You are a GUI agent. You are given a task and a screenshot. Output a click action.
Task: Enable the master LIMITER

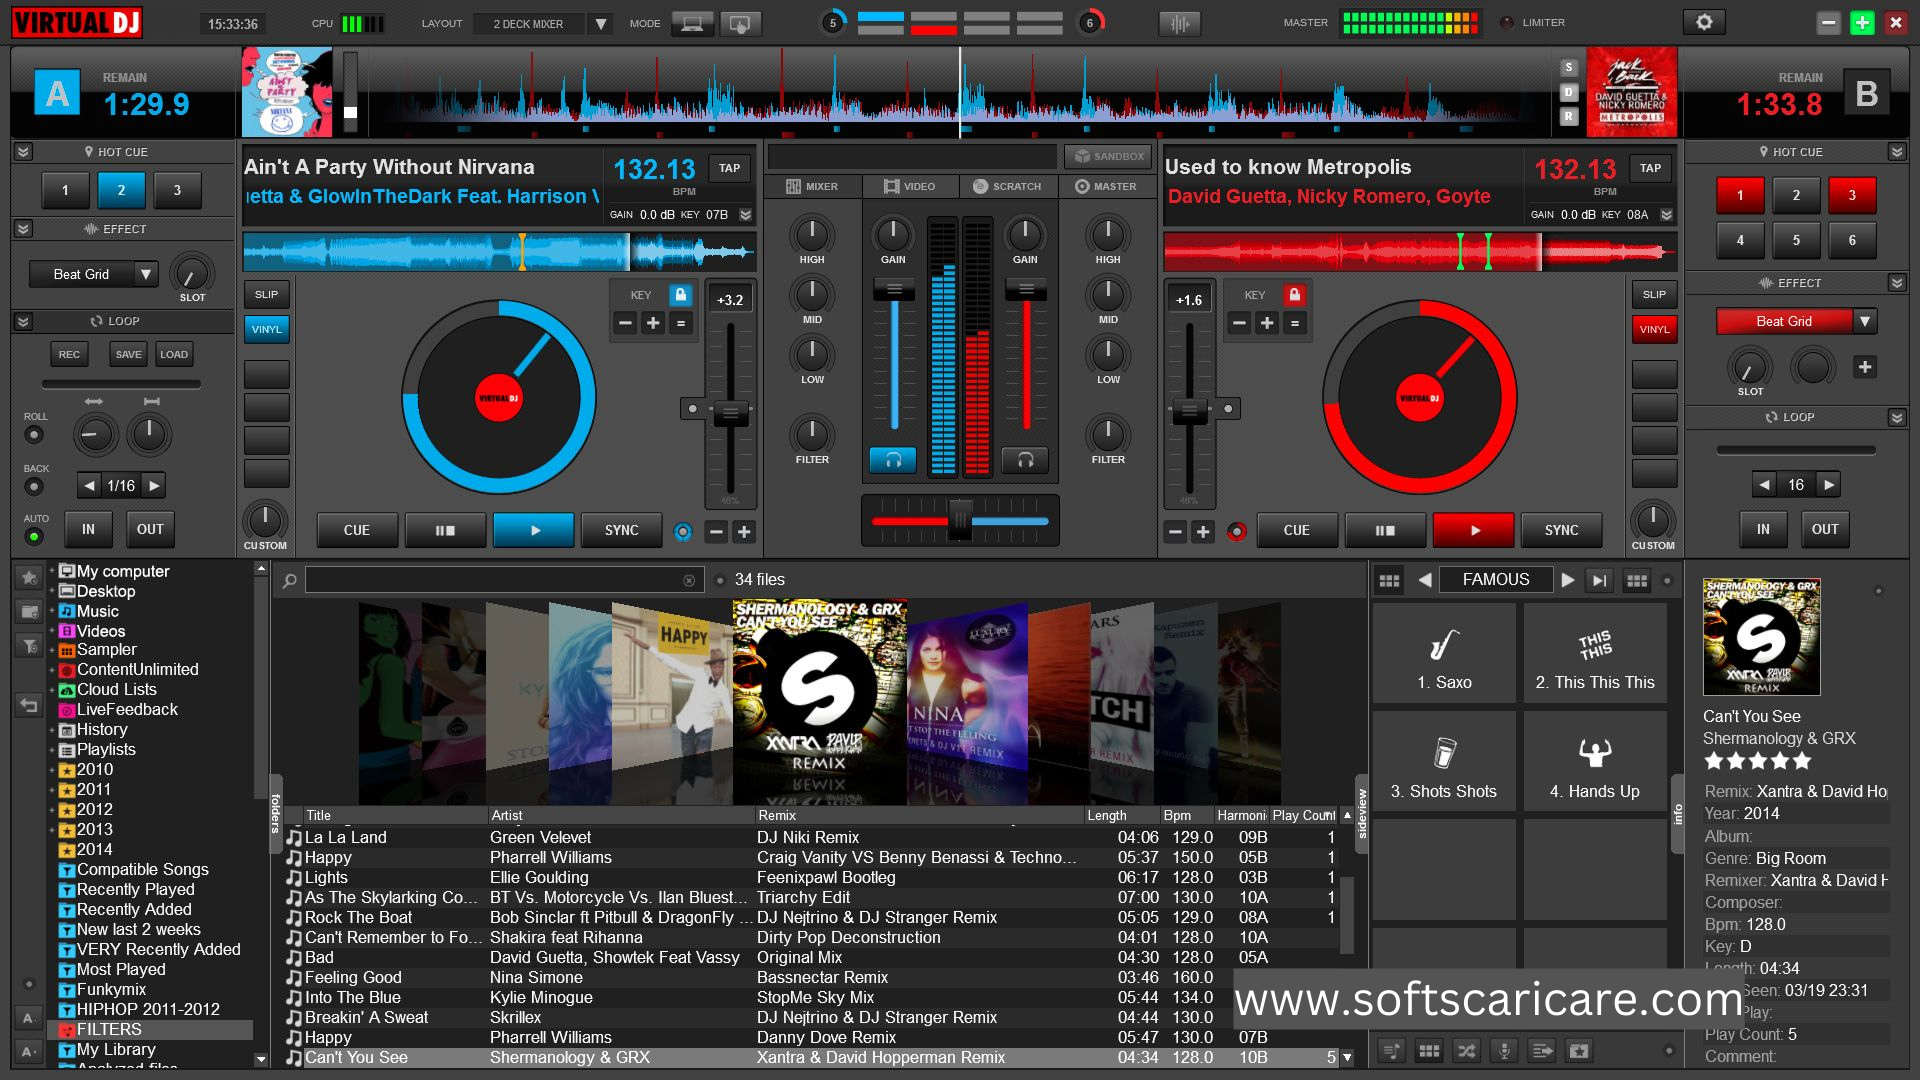(x=1507, y=23)
